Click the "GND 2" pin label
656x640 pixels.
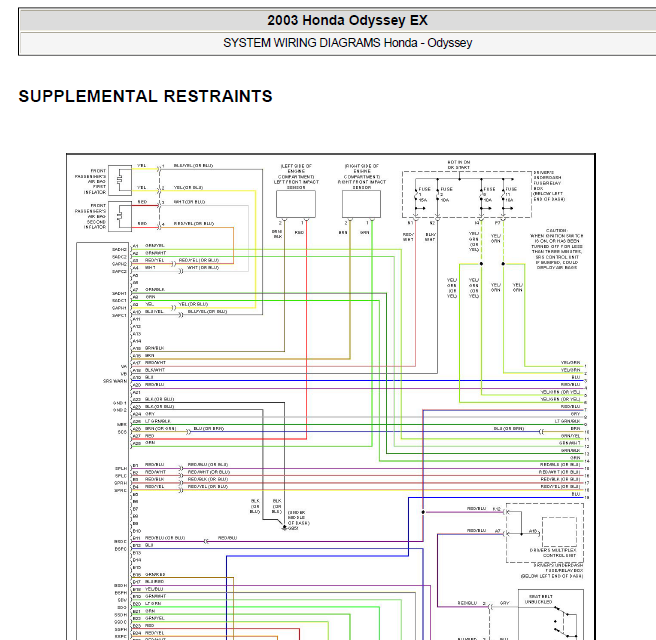120,410
